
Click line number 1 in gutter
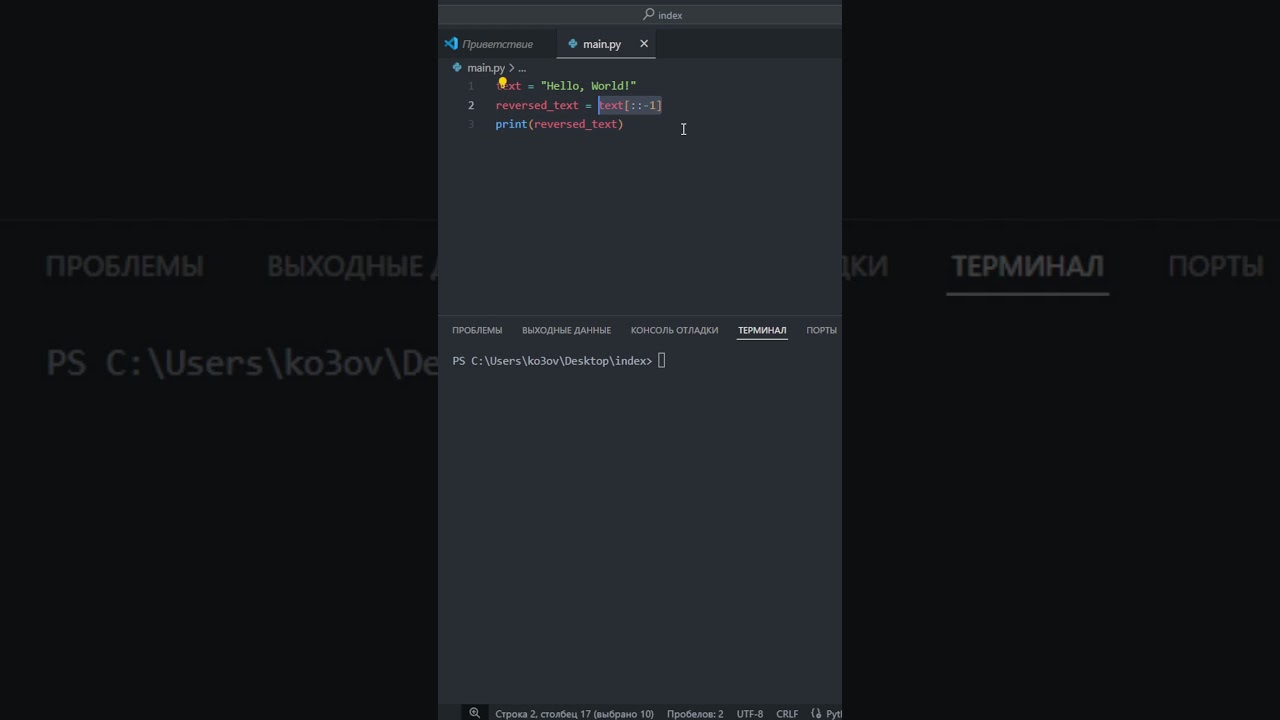pyautogui.click(x=471, y=86)
